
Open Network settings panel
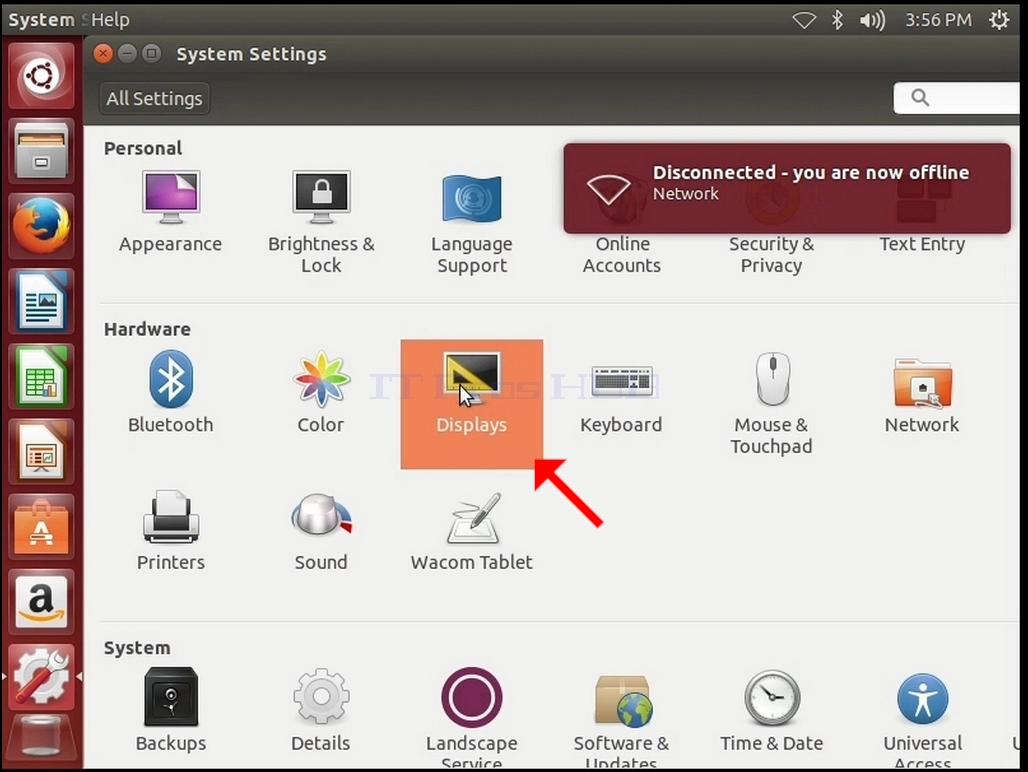[x=922, y=395]
